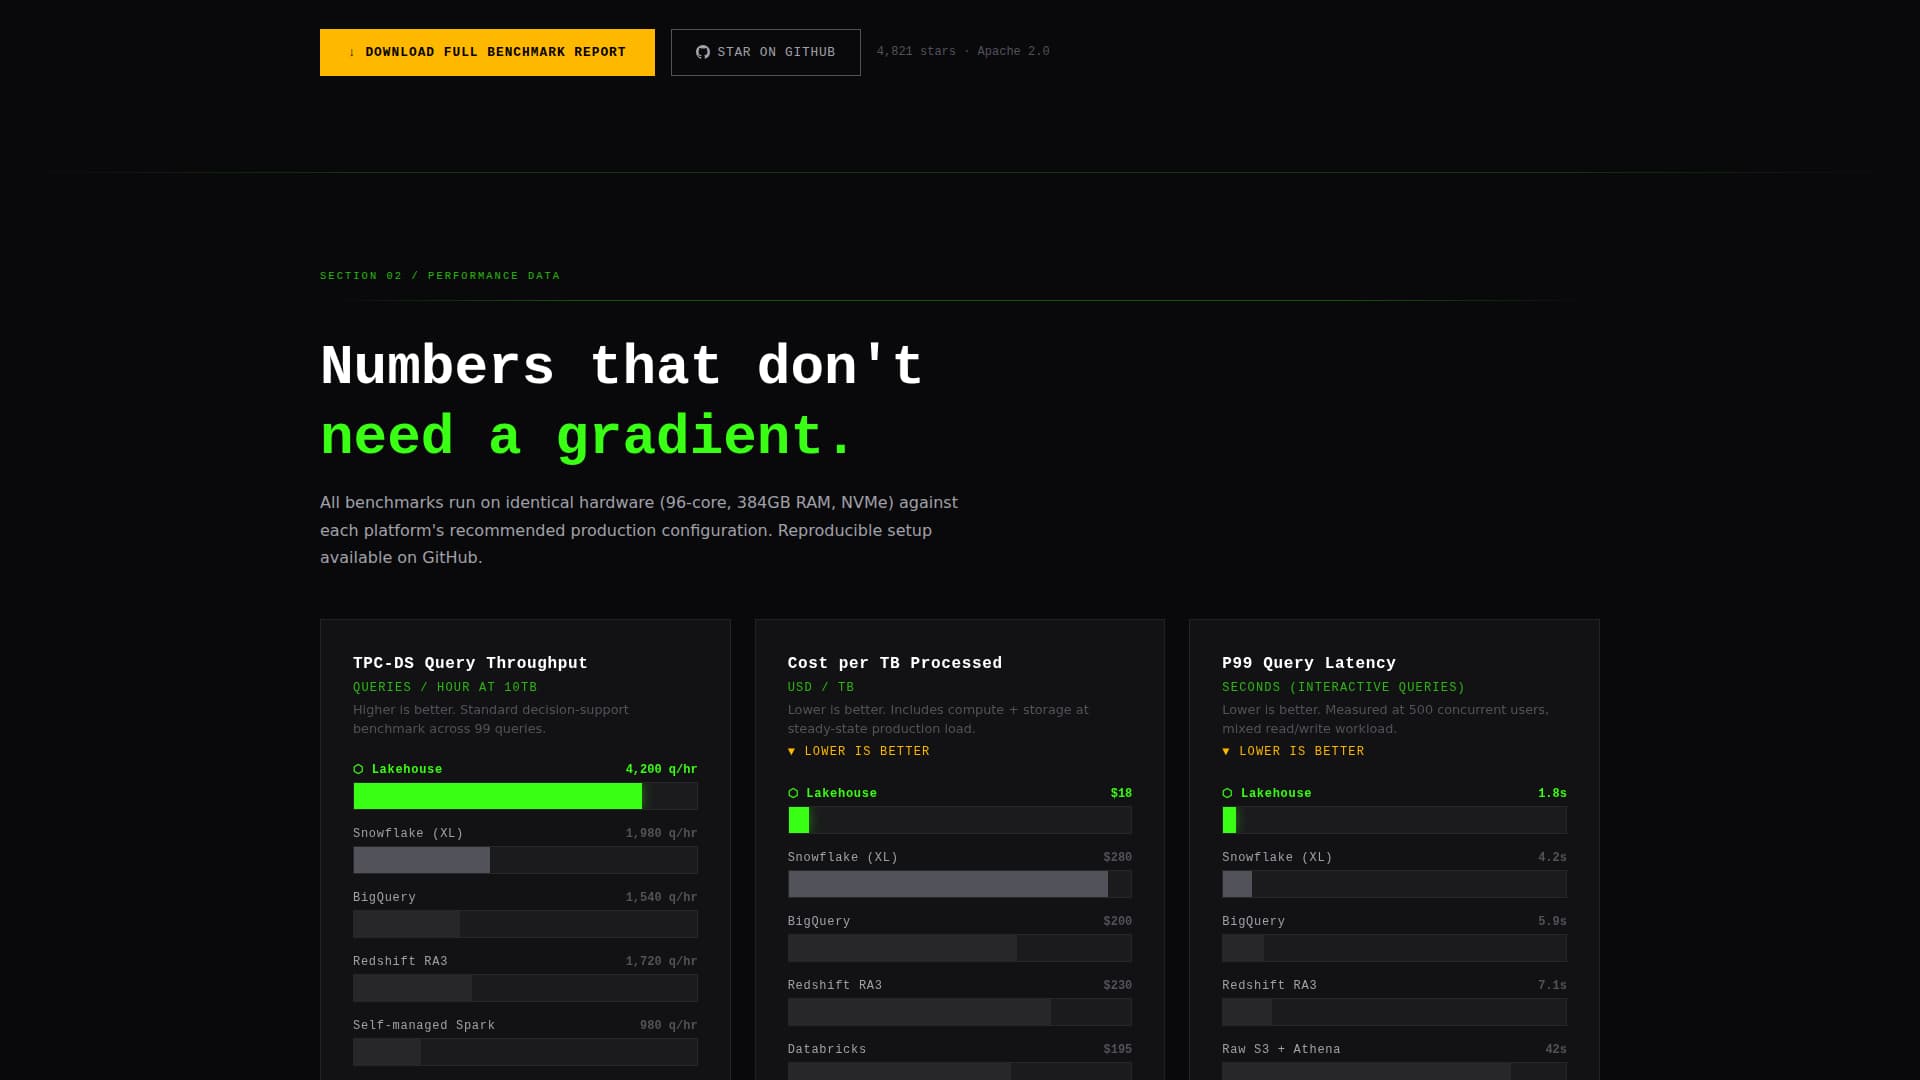1920x1080 pixels.
Task: Click the benchmark hardware description paragraph
Action: click(x=639, y=530)
